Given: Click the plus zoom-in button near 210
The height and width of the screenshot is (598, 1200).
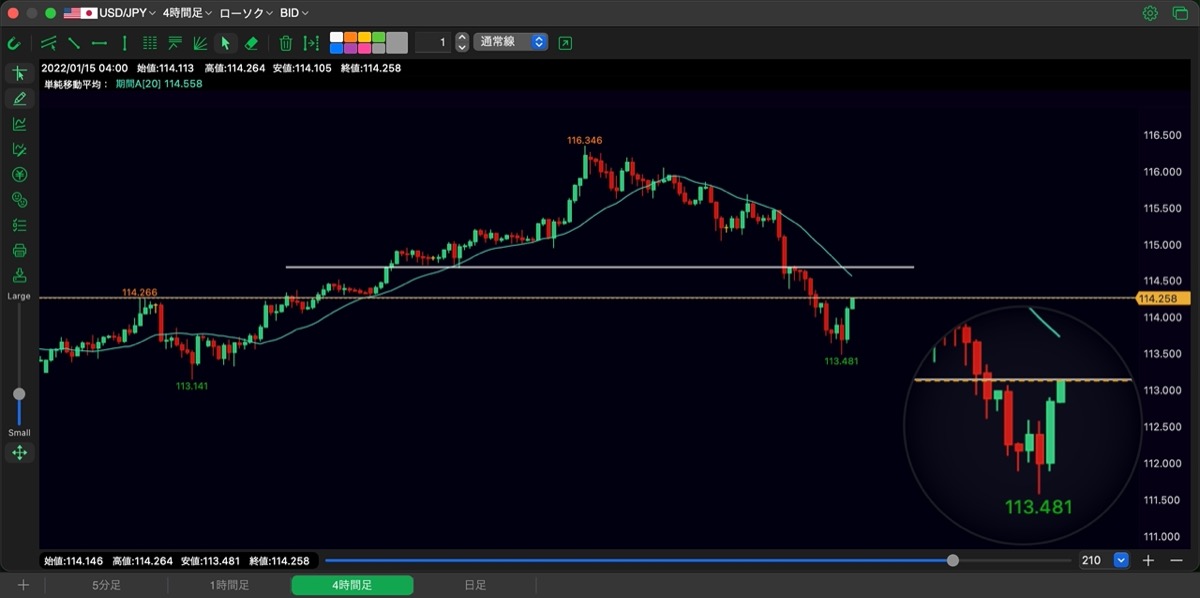Looking at the screenshot, I should pos(1149,561).
